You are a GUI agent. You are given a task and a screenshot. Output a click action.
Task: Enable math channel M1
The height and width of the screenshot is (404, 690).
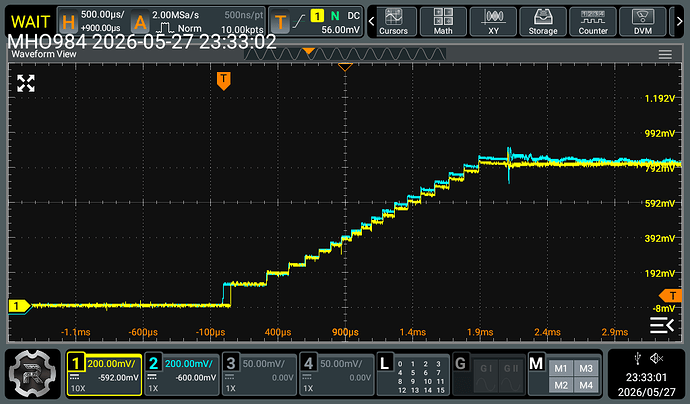[561, 368]
